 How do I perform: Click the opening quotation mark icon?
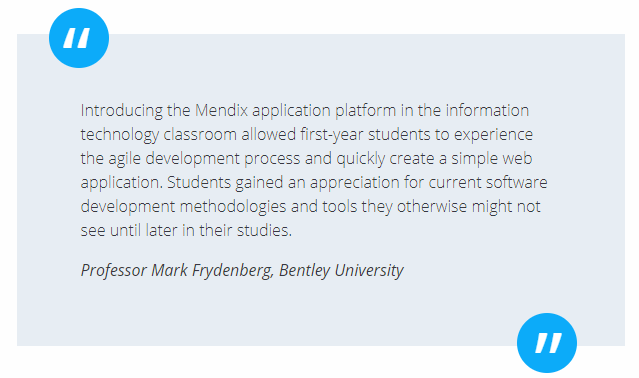pyautogui.click(x=79, y=38)
